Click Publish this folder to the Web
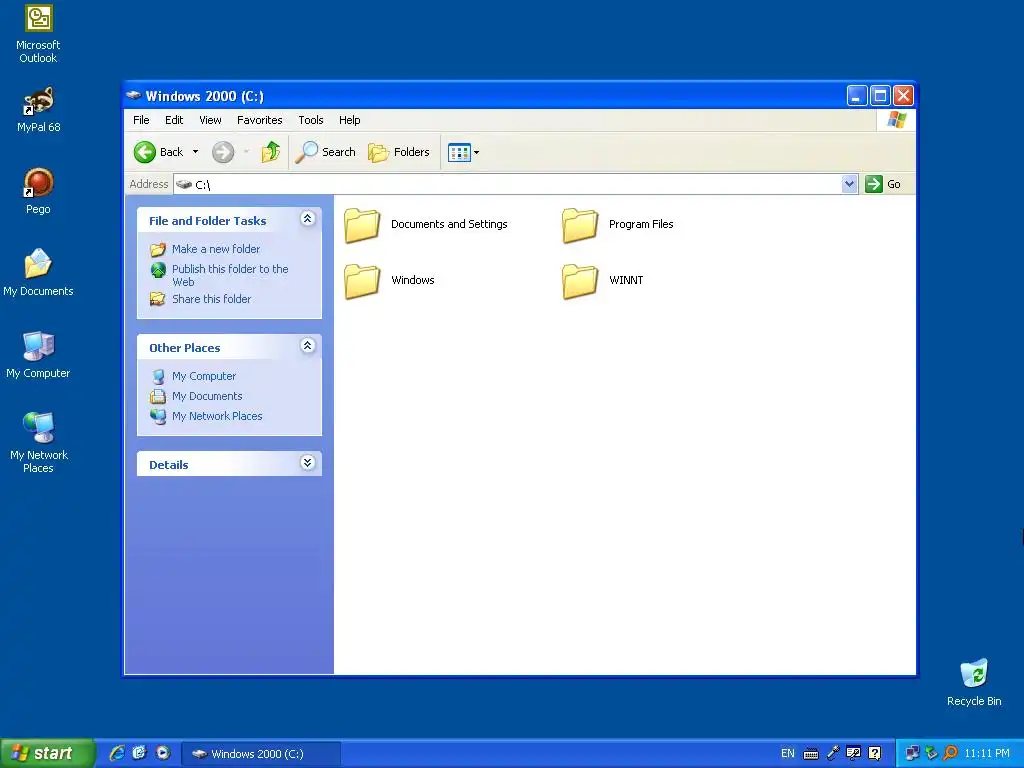The height and width of the screenshot is (768, 1024). (x=230, y=275)
